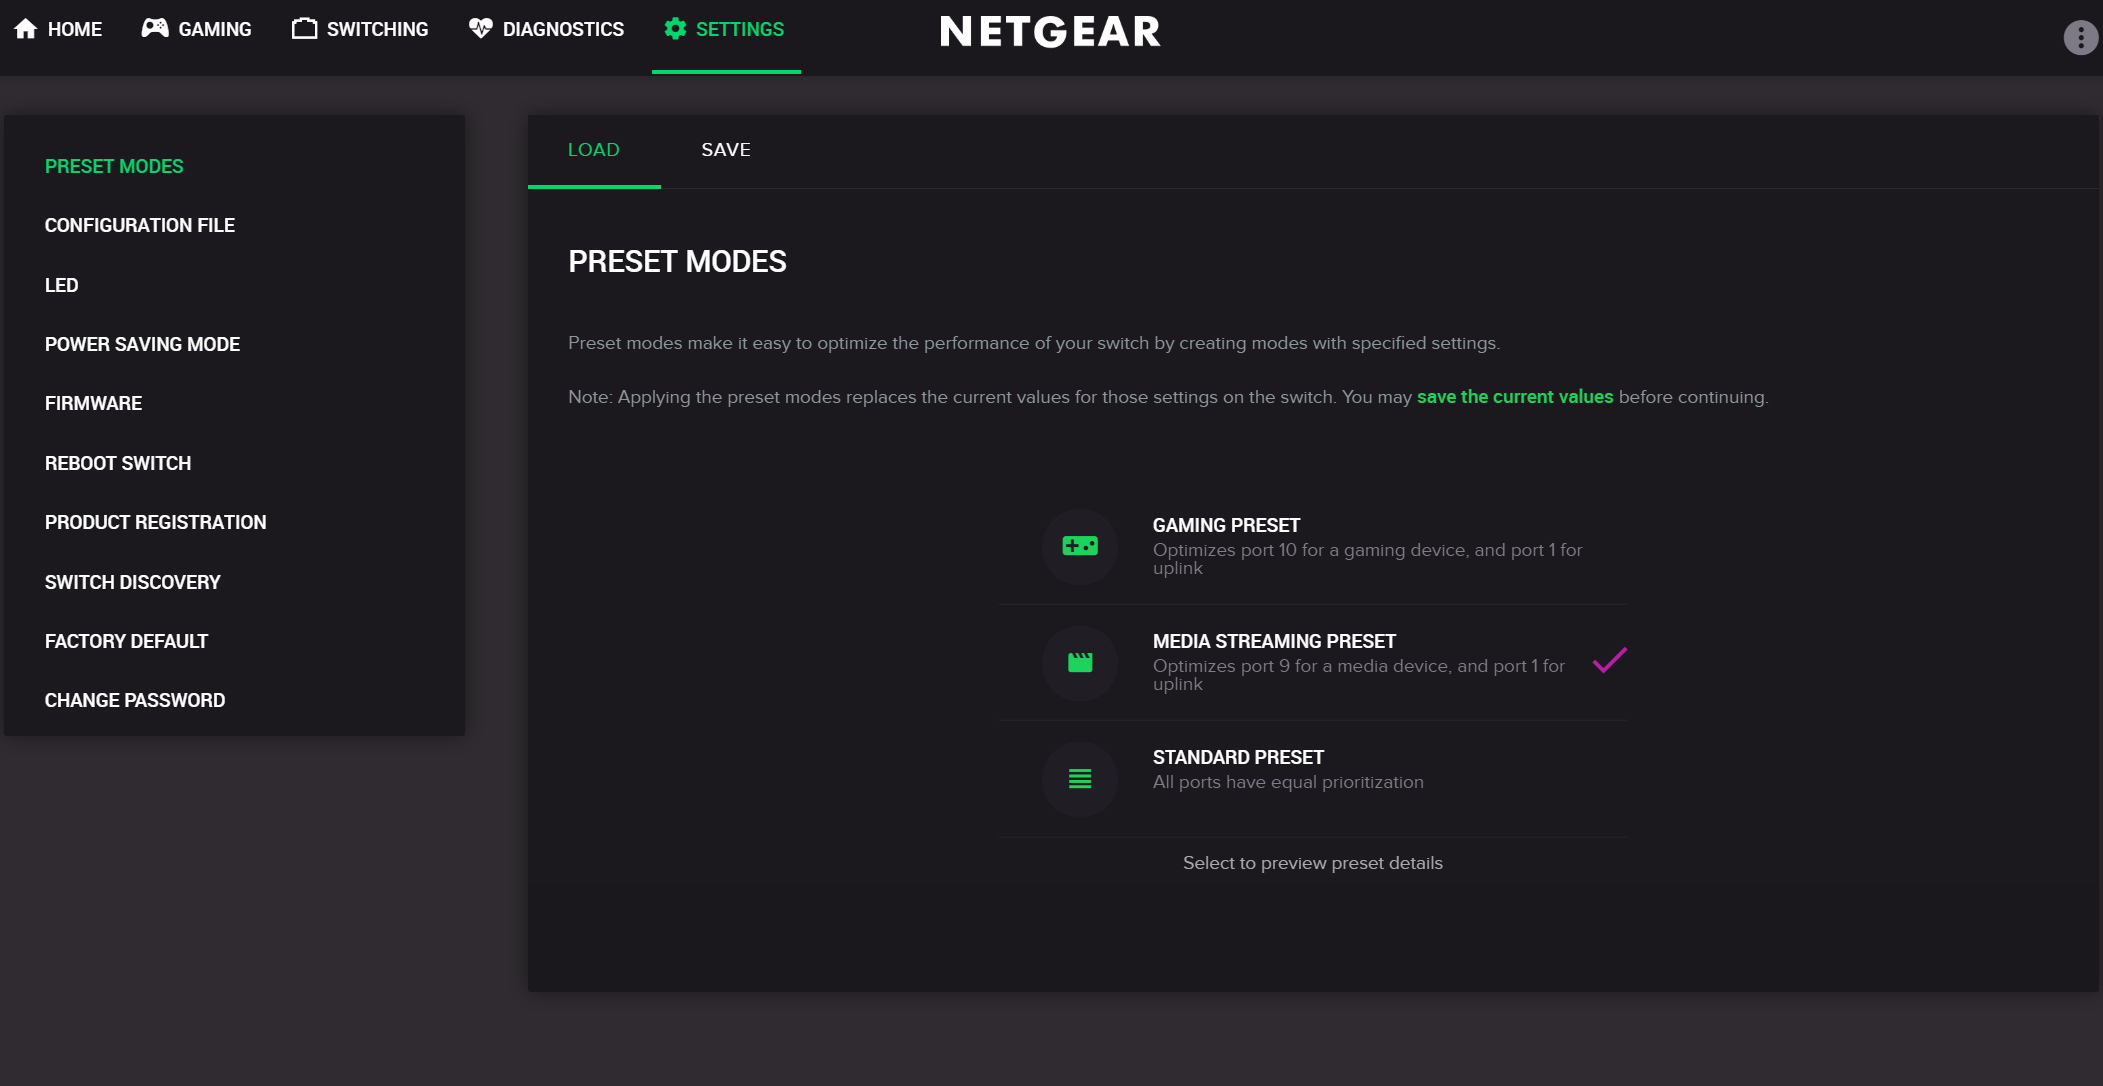Click the NETGEAR logo
Screen dimensions: 2103x1086
click(x=1050, y=32)
